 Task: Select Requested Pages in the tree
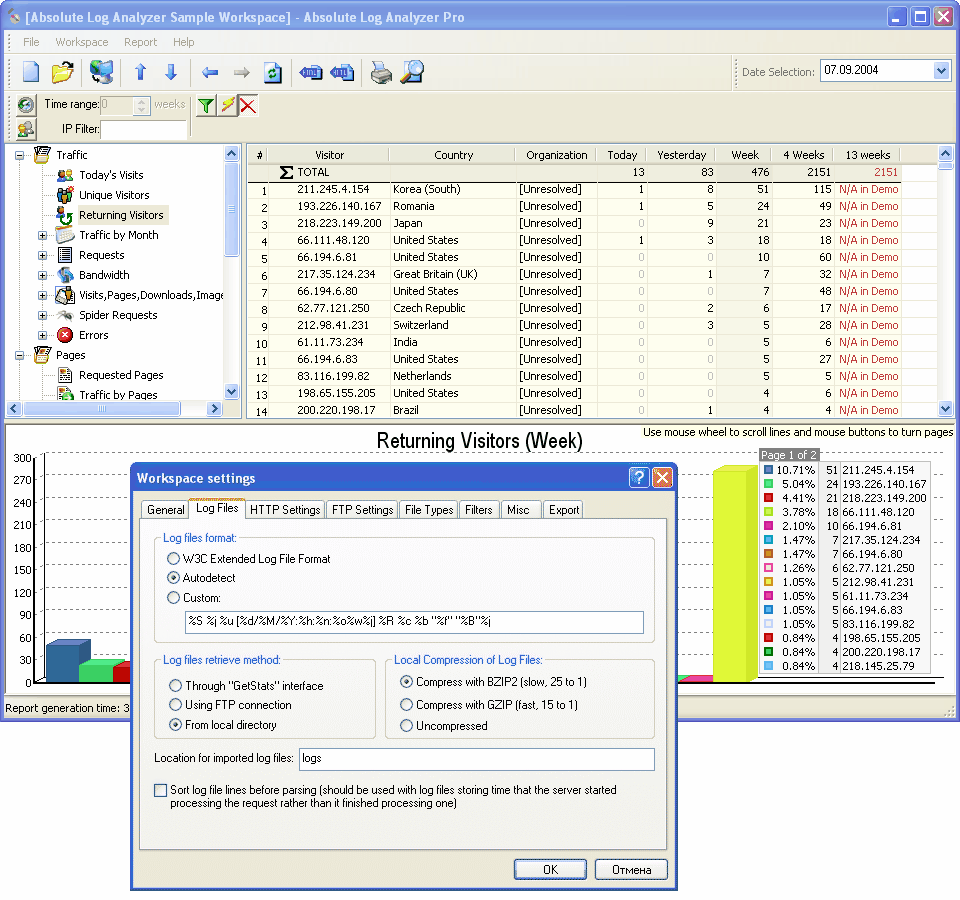click(121, 375)
